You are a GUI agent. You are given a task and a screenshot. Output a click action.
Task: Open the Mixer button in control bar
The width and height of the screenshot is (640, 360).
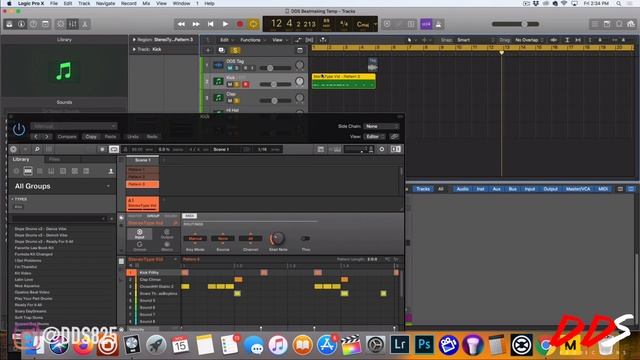pyautogui.click(x=73, y=24)
